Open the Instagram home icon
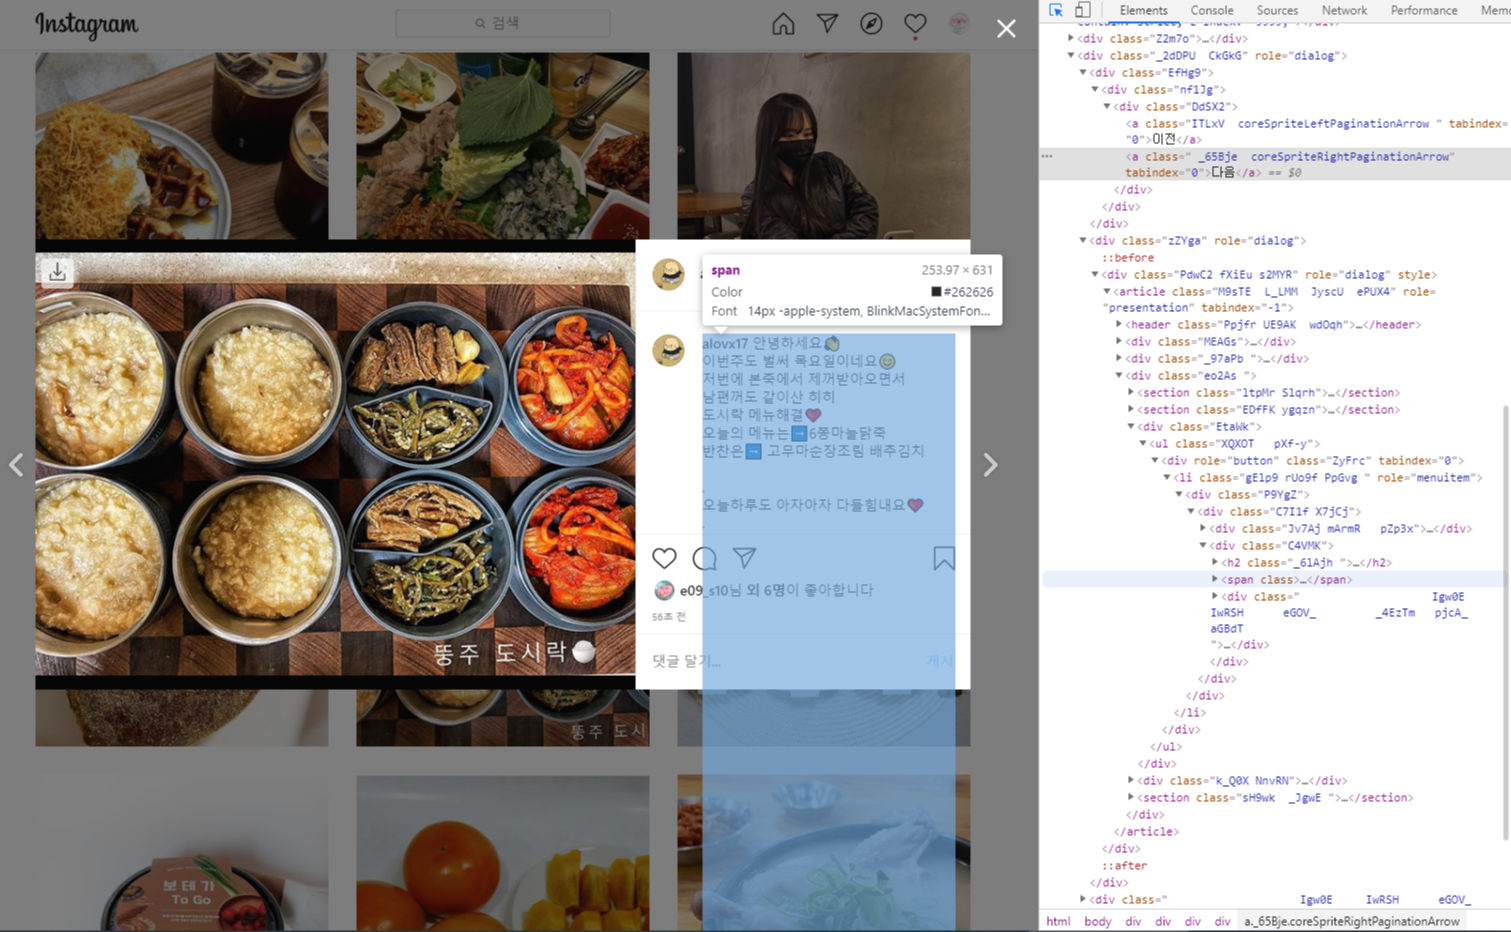This screenshot has height=932, width=1511. point(783,24)
